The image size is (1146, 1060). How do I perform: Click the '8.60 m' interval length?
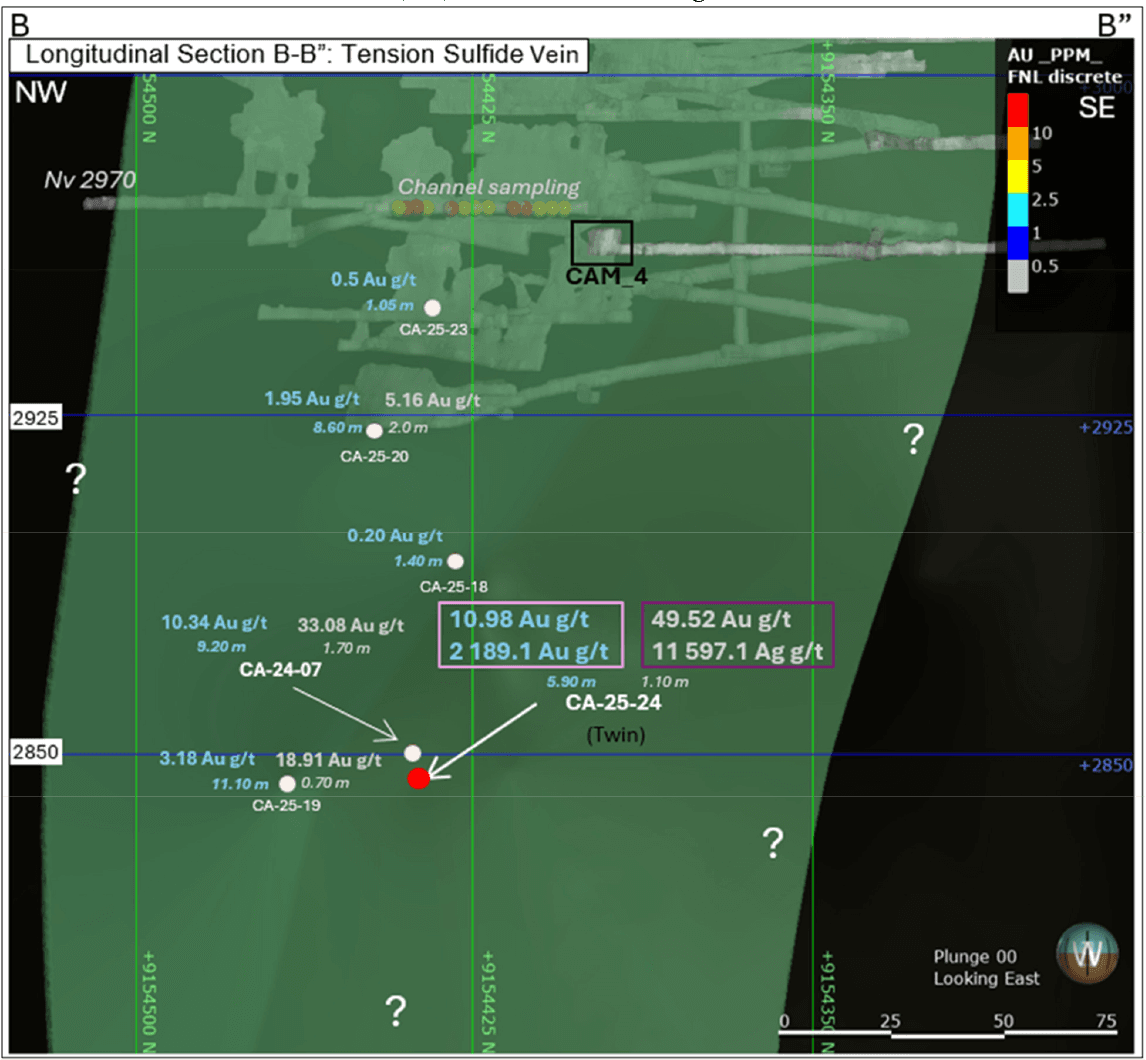[338, 428]
